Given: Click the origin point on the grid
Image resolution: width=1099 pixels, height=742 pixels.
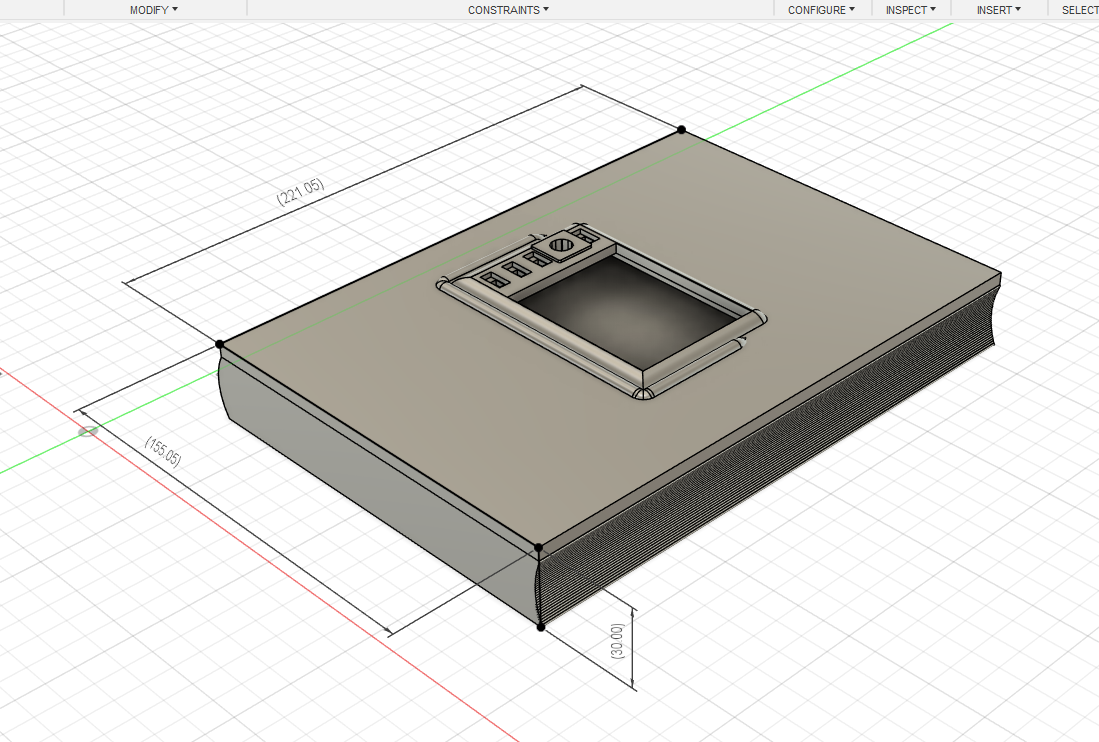Looking at the screenshot, I should coord(89,431).
